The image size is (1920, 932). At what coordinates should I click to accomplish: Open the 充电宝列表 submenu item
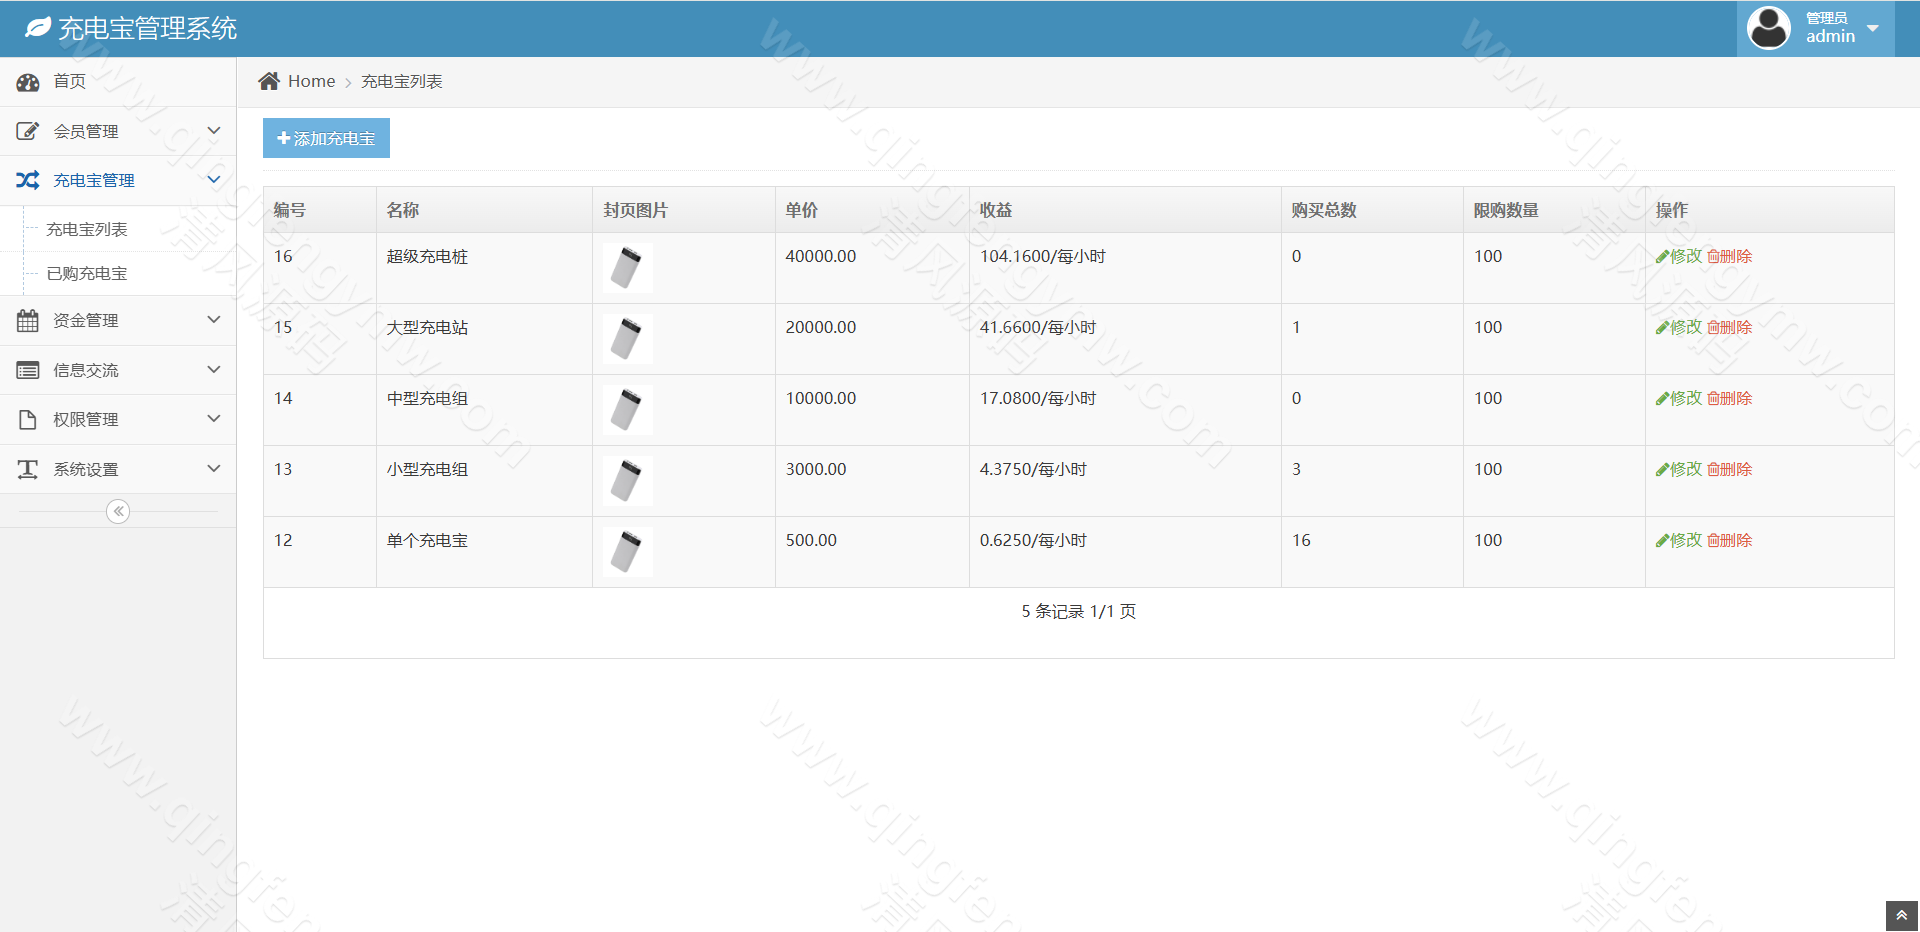point(87,230)
